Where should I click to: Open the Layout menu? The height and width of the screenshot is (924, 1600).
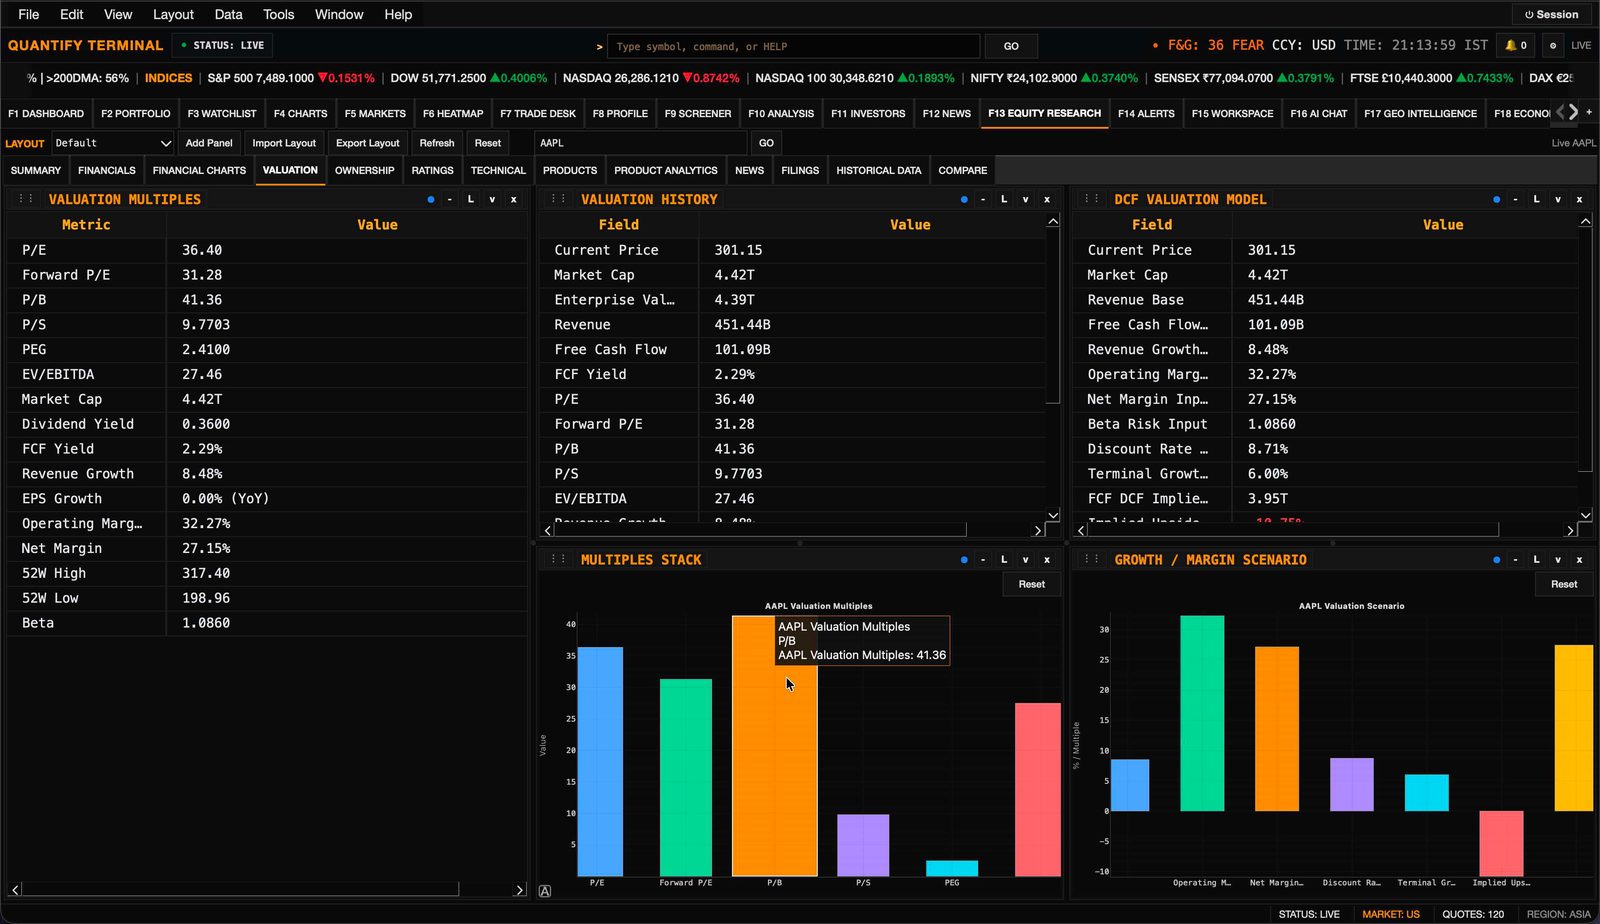pyautogui.click(x=173, y=14)
